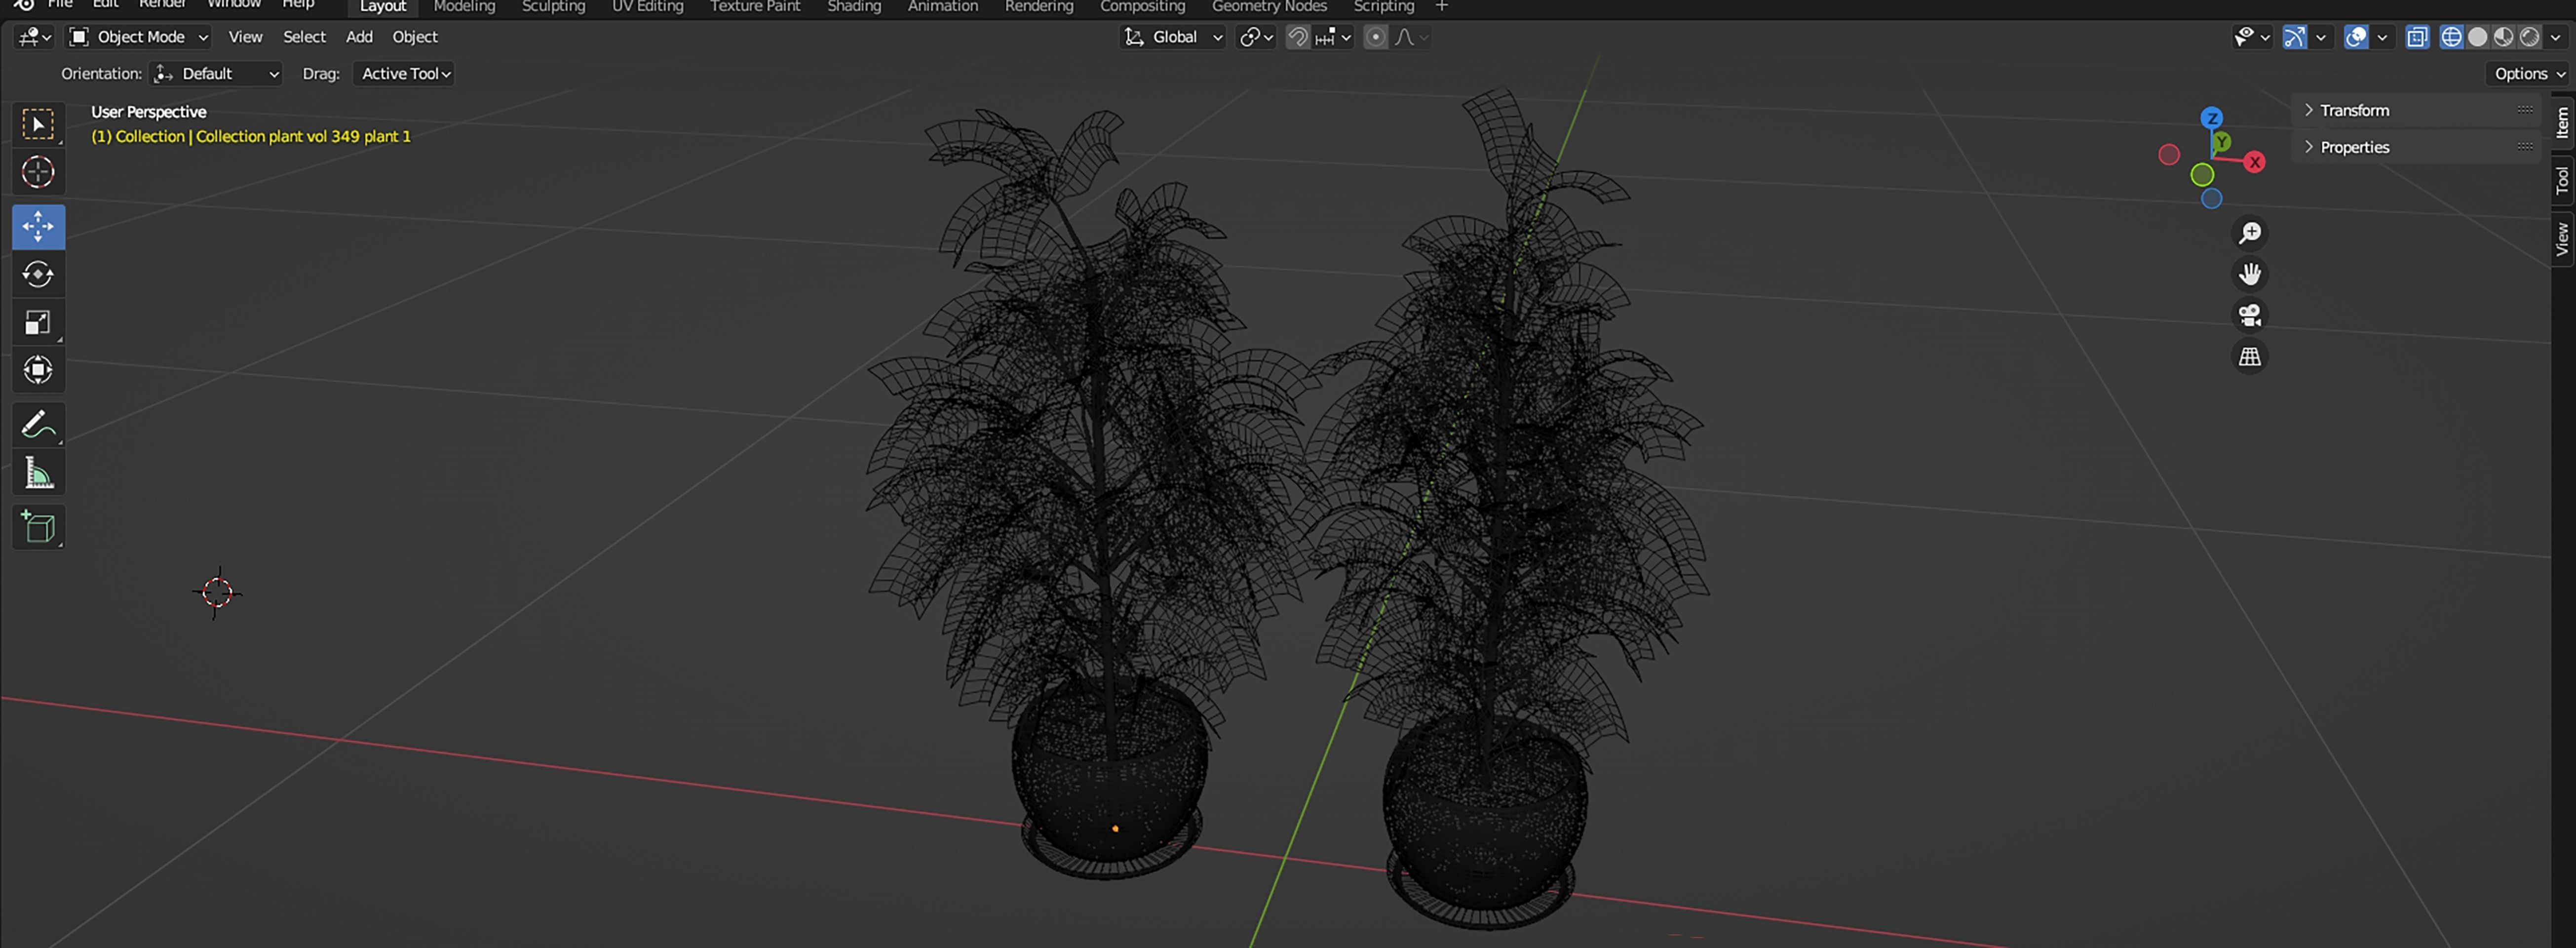Image resolution: width=2576 pixels, height=948 pixels.
Task: Add a new workspace with plus button
Action: click(1442, 7)
